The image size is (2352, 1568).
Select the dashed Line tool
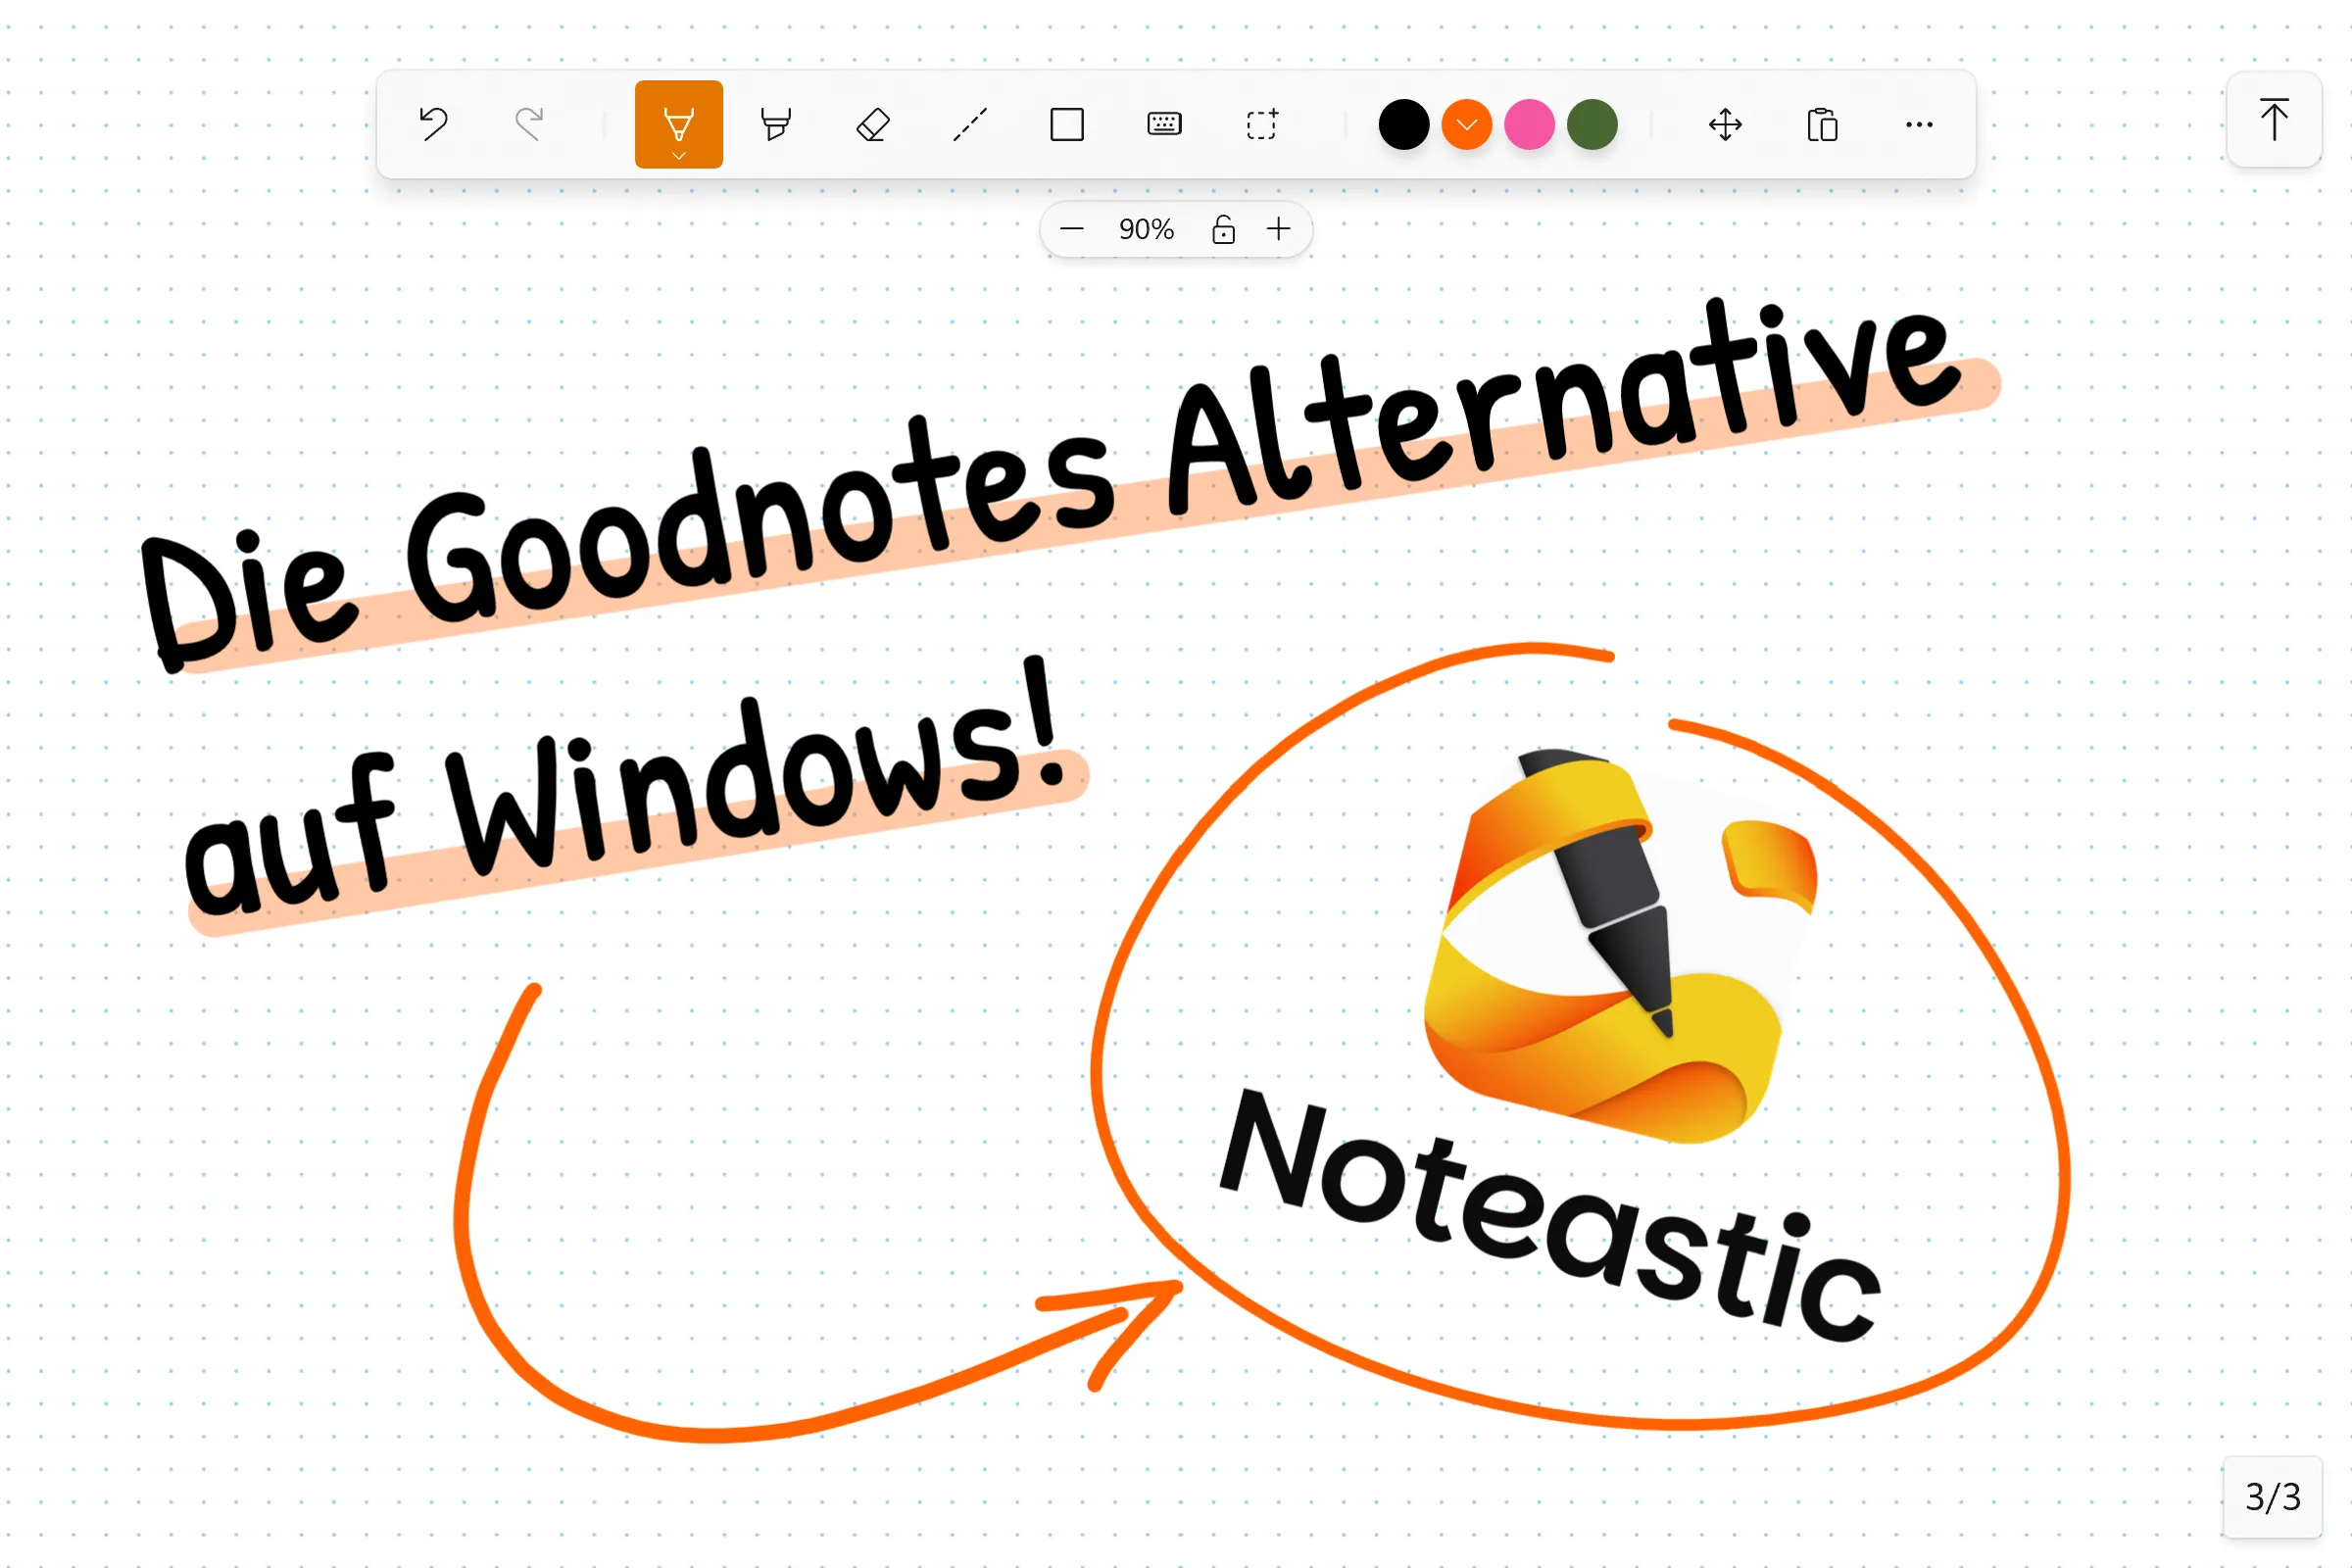[970, 124]
